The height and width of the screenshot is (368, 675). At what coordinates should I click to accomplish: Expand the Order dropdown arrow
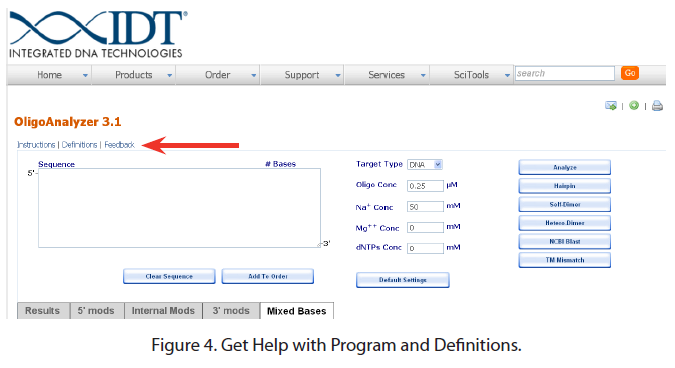(254, 76)
